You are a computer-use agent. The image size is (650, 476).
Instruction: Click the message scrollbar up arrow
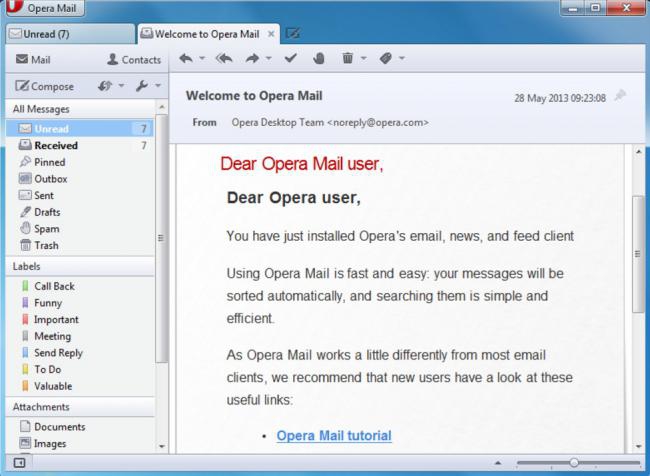(638, 152)
